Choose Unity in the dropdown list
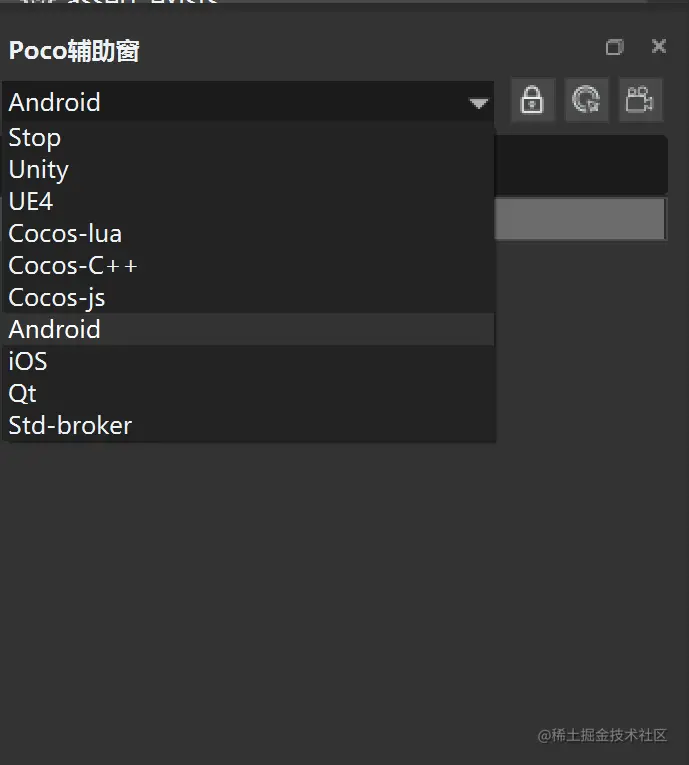Viewport: 689px width, 765px height. click(x=39, y=170)
